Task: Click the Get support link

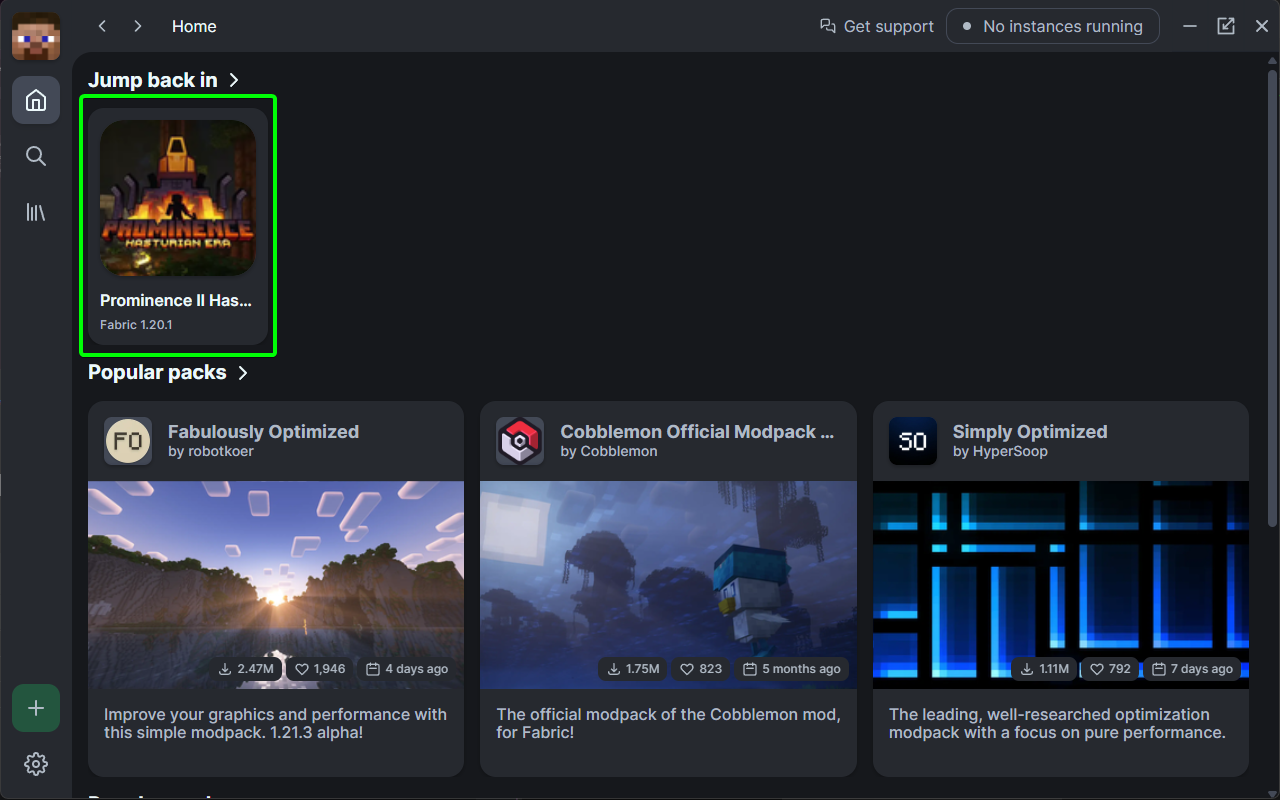Action: (877, 26)
